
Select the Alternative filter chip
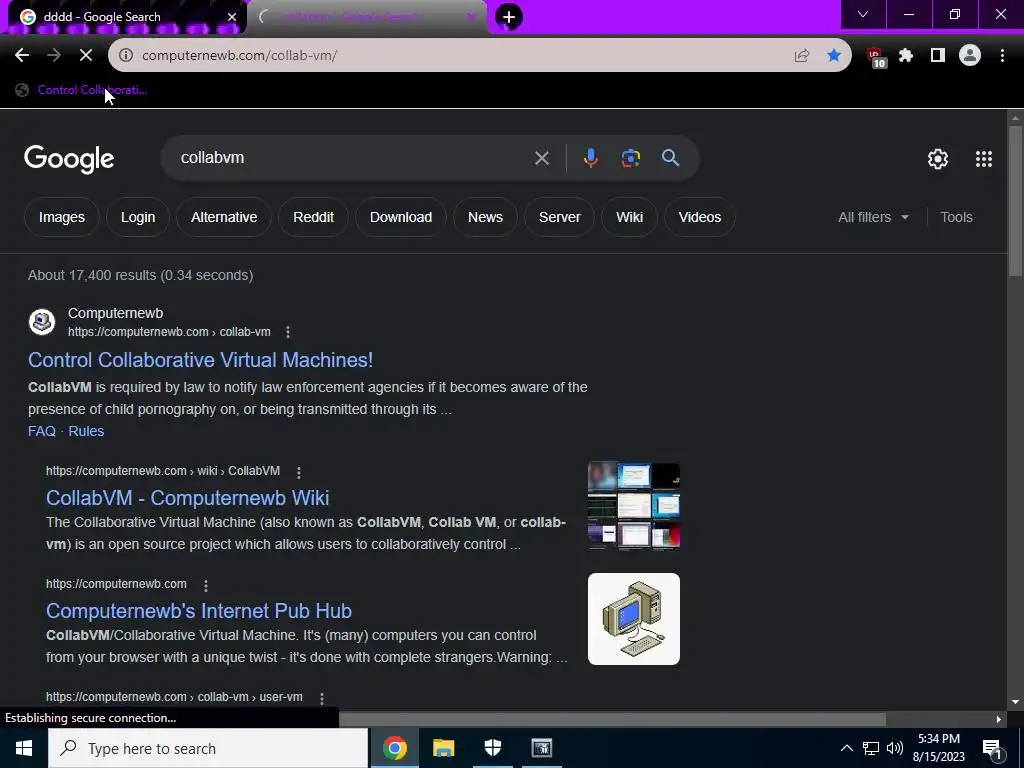coord(224,217)
